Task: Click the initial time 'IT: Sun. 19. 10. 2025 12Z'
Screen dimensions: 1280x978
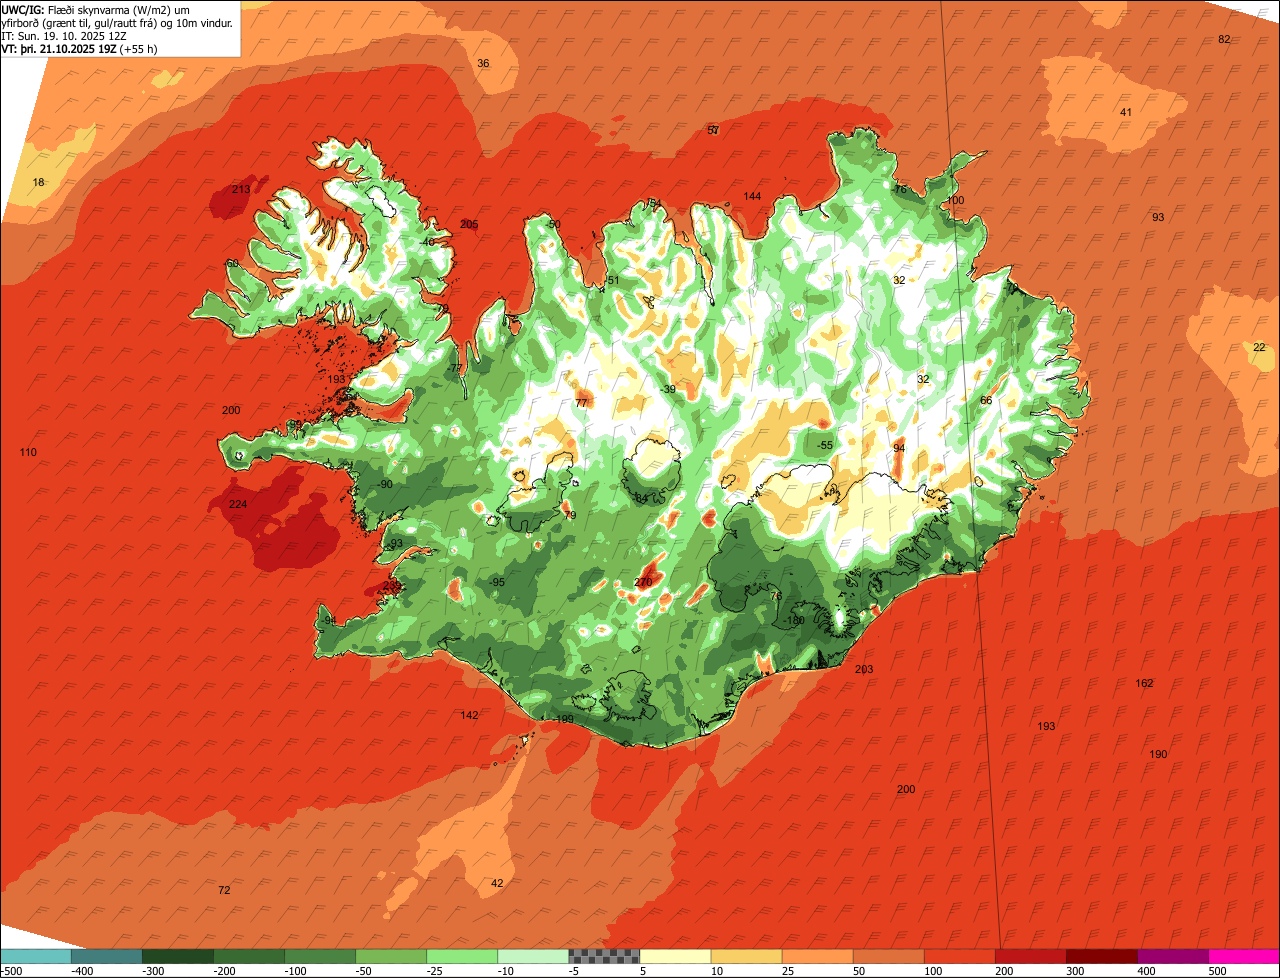Action: (x=66, y=35)
